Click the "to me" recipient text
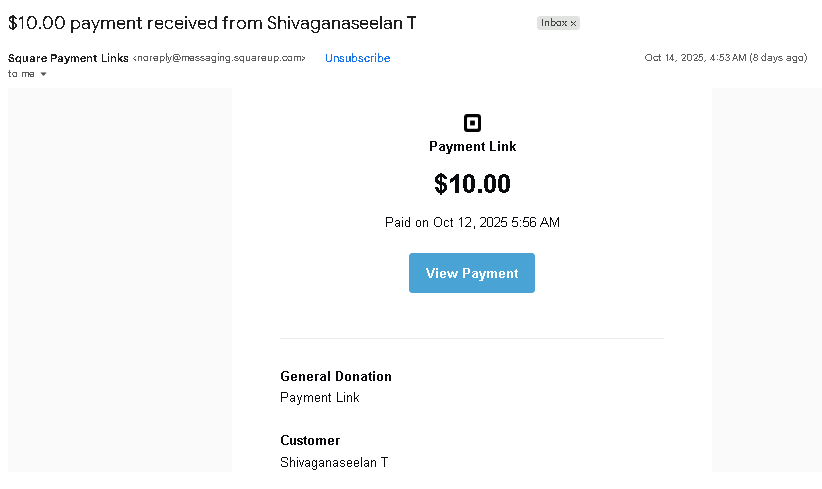The width and height of the screenshot is (822, 489). pyautogui.click(x=20, y=74)
